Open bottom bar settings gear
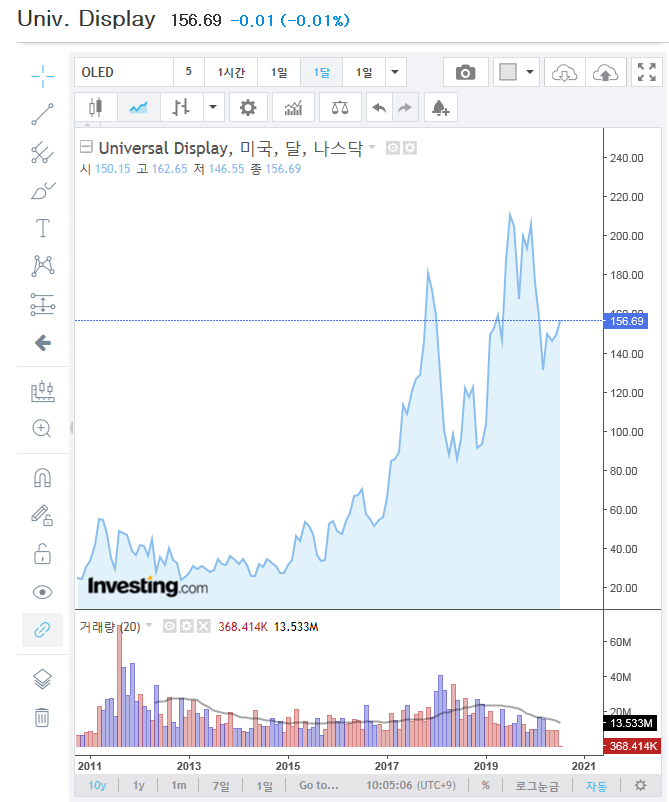The image size is (669, 802). [x=640, y=785]
